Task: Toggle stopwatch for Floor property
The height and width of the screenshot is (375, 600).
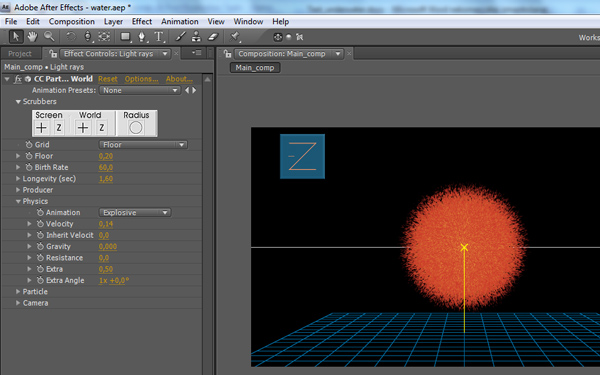Action: (29, 156)
